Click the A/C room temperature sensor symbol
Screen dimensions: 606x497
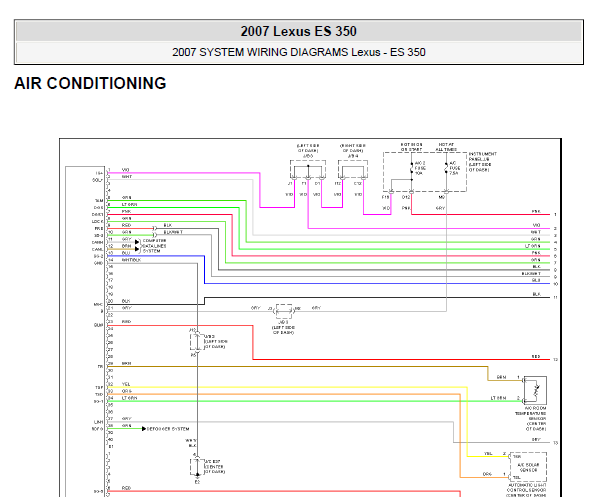(x=535, y=390)
